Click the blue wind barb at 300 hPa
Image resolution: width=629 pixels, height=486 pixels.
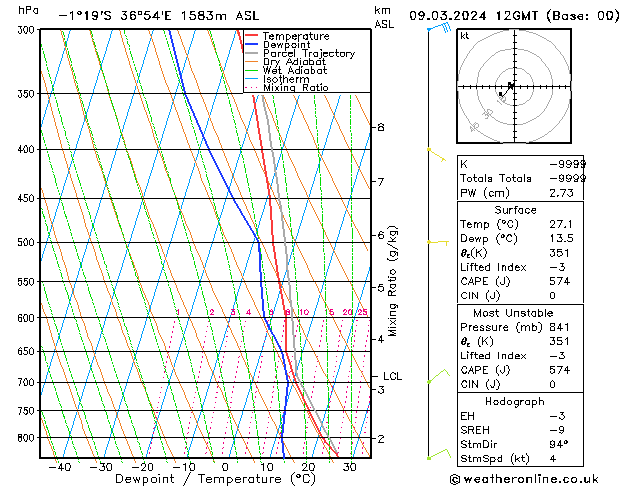click(439, 28)
